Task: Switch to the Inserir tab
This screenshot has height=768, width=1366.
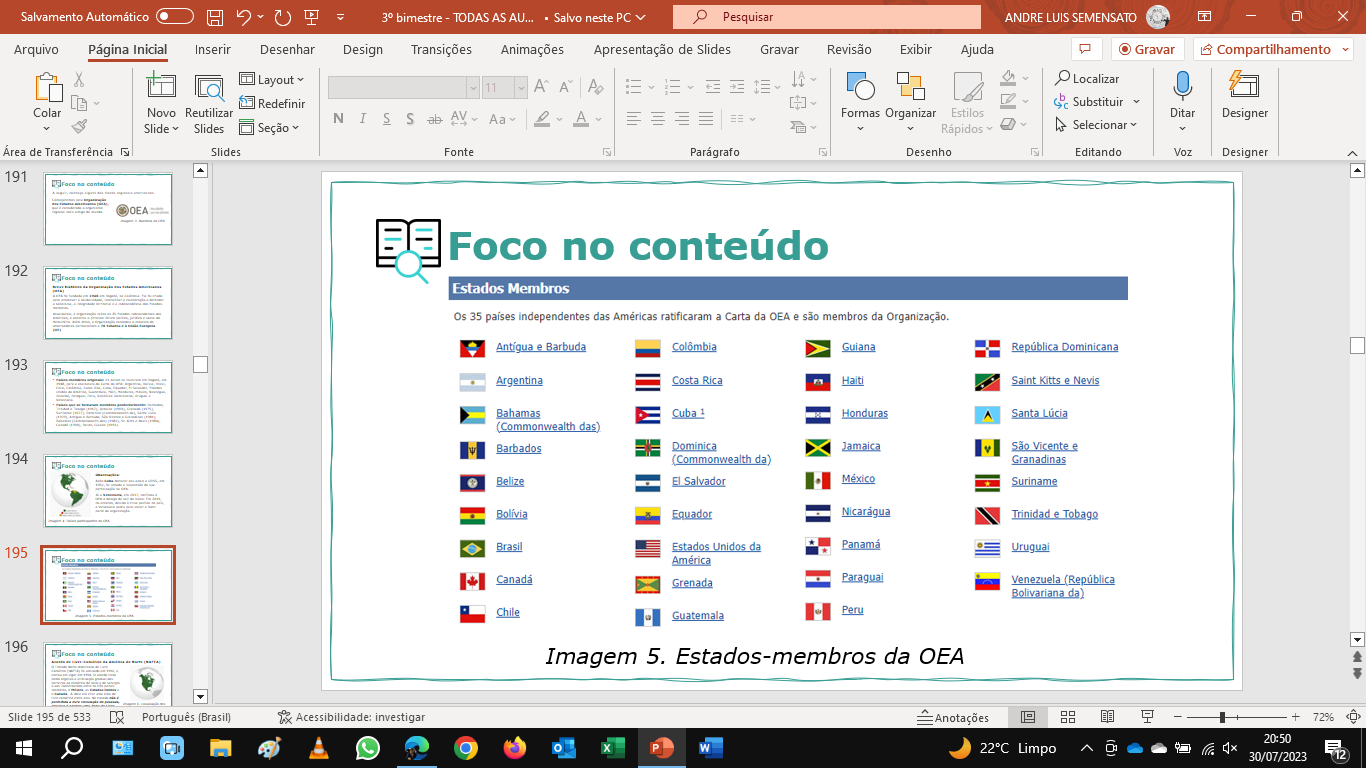Action: (212, 49)
